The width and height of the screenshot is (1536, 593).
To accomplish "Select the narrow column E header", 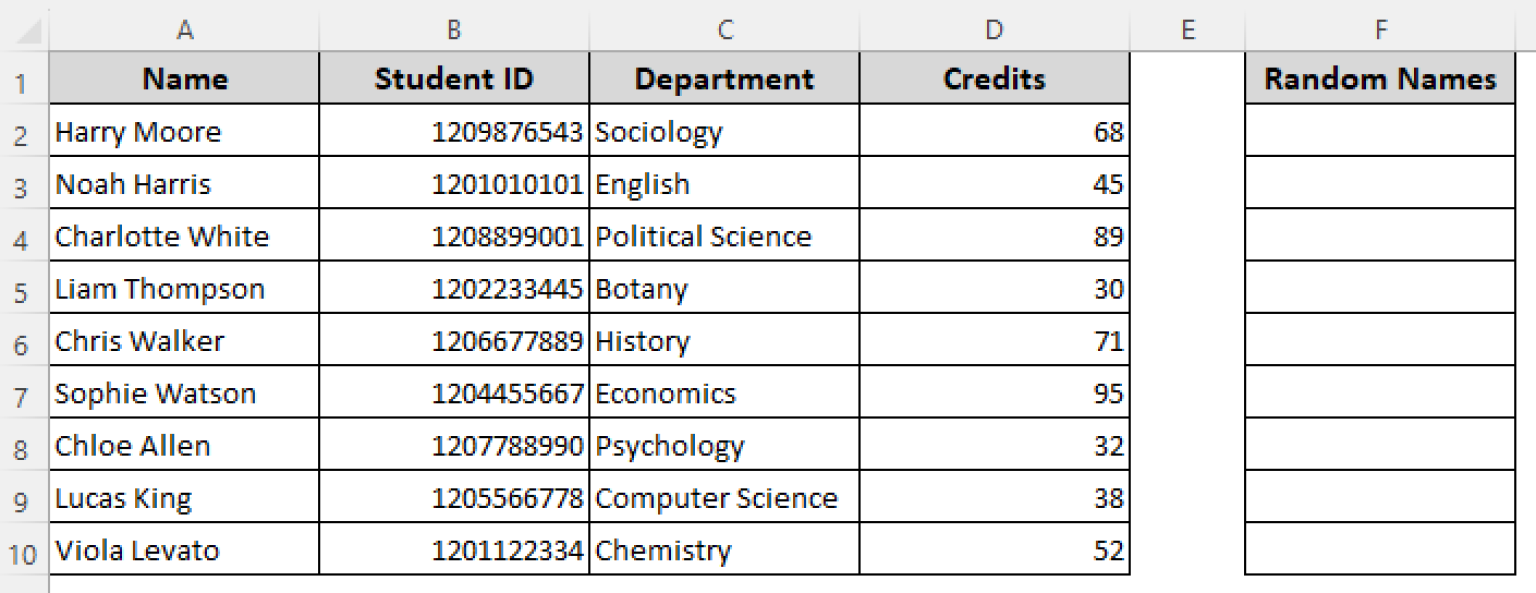I will point(1187,30).
